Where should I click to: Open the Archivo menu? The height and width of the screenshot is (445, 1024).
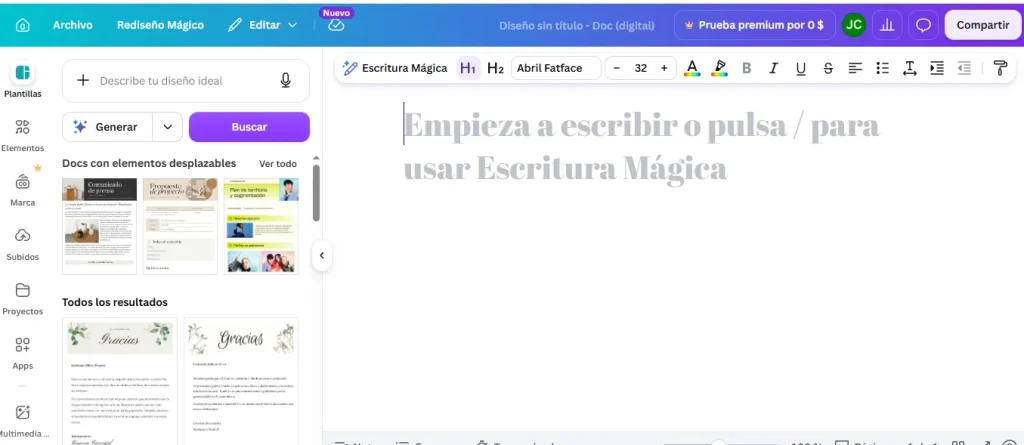tap(72, 25)
